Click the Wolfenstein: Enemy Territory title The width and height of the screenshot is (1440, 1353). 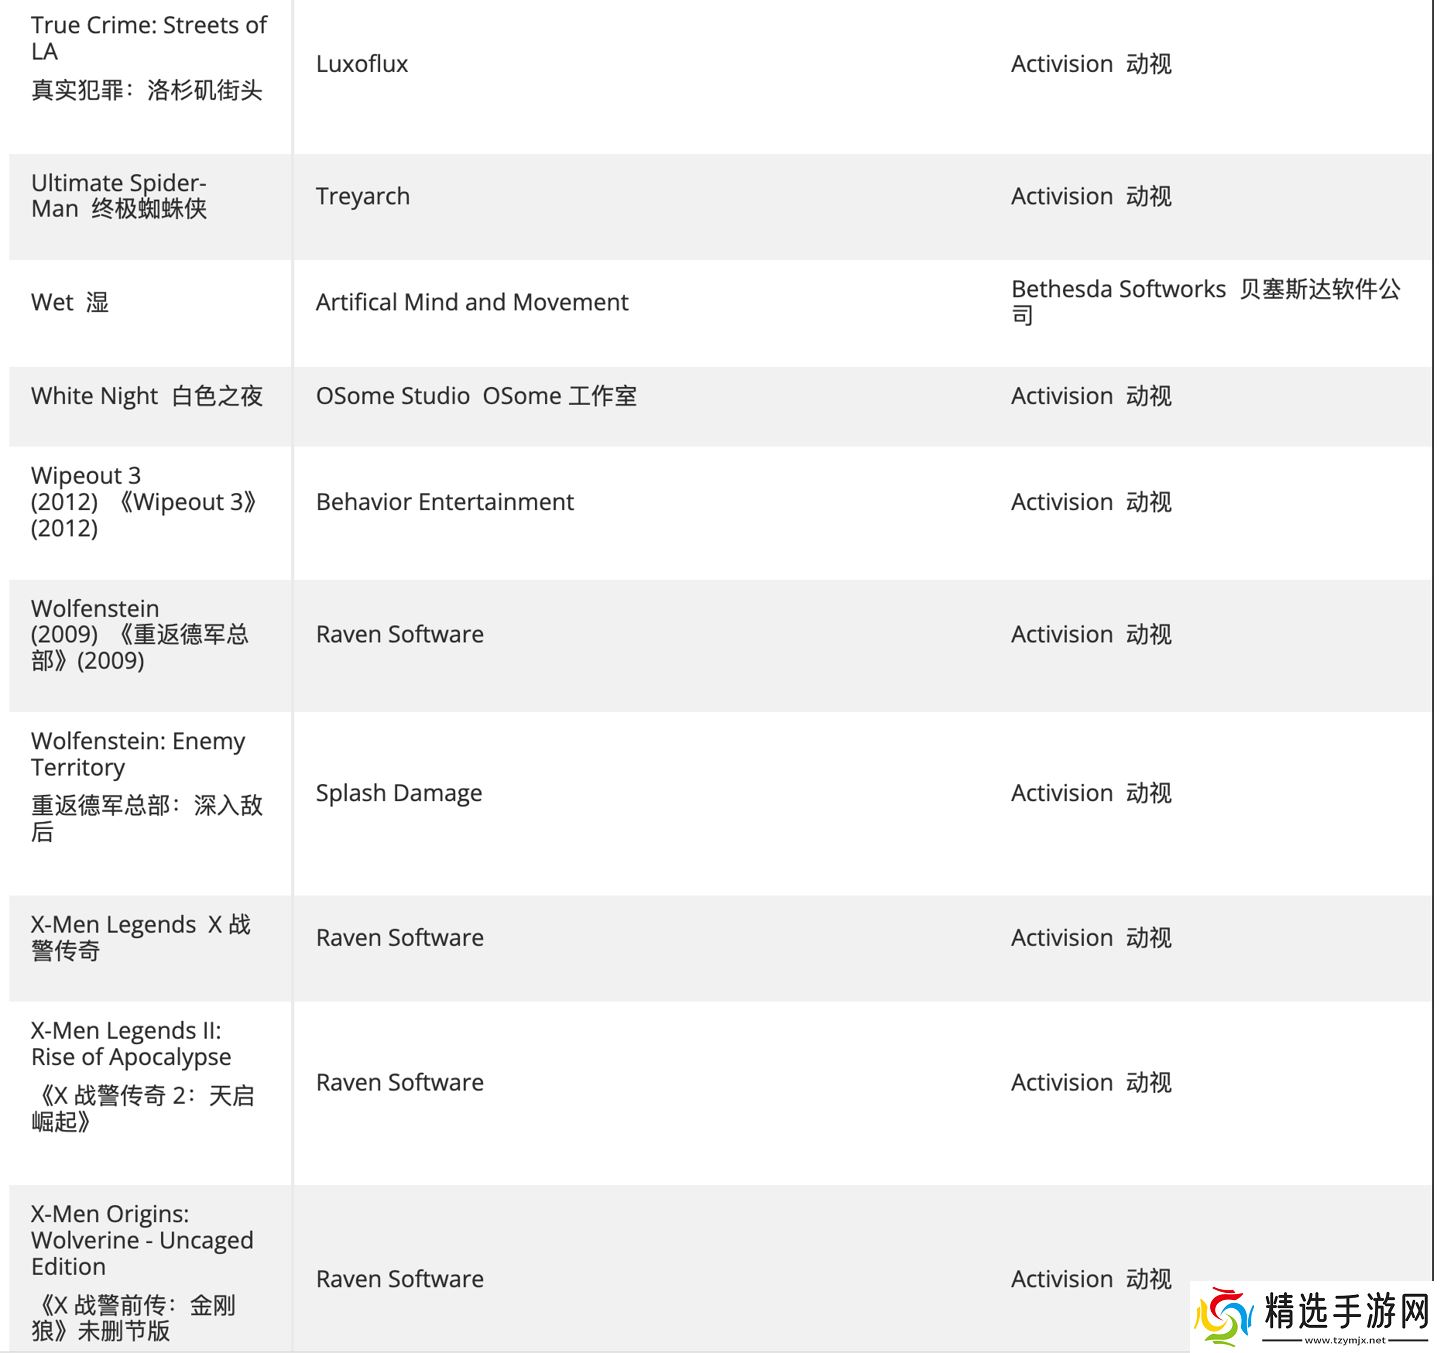138,754
